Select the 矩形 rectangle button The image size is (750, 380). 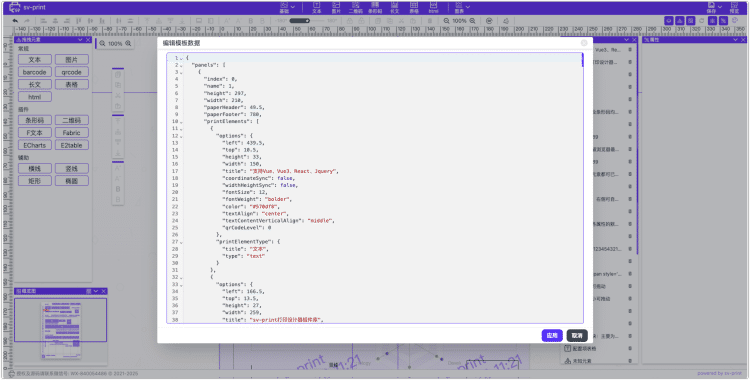point(34,181)
